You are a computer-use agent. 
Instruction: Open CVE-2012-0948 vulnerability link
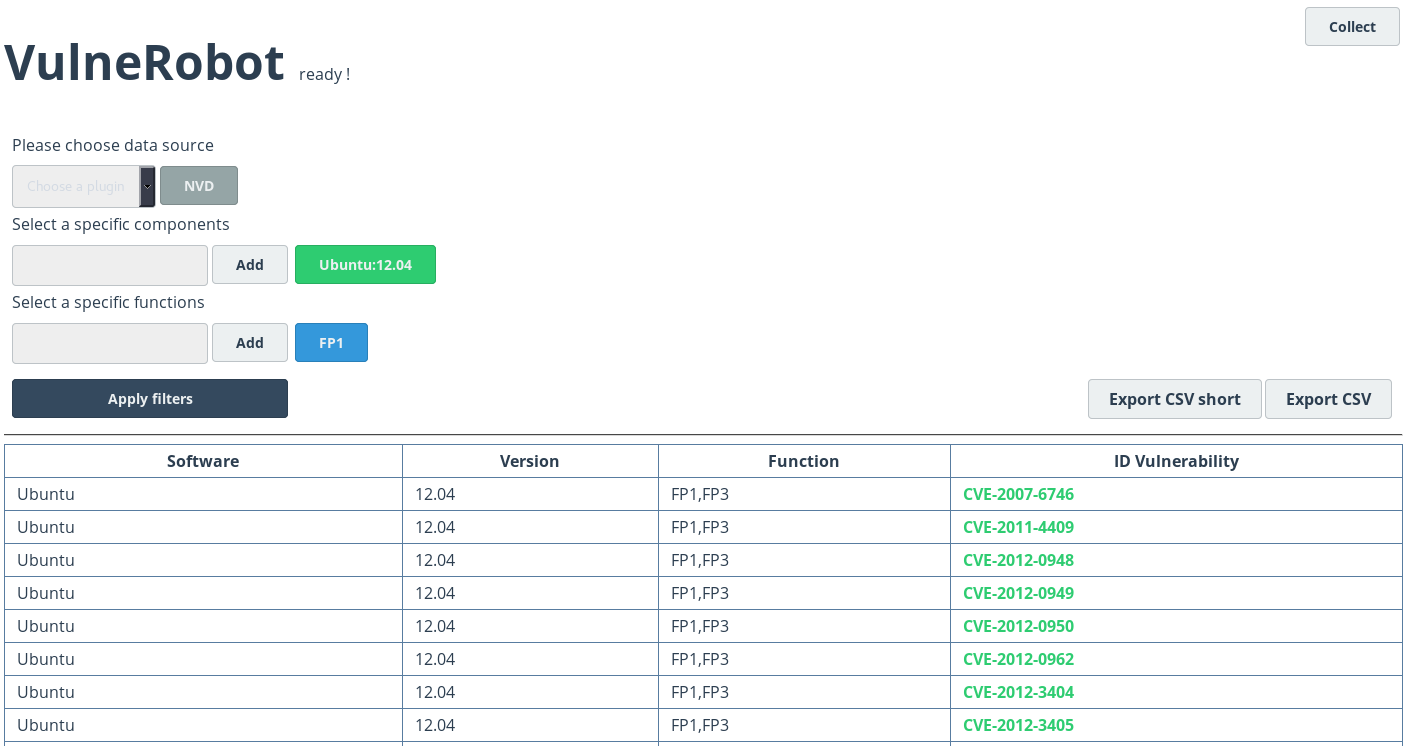1018,560
